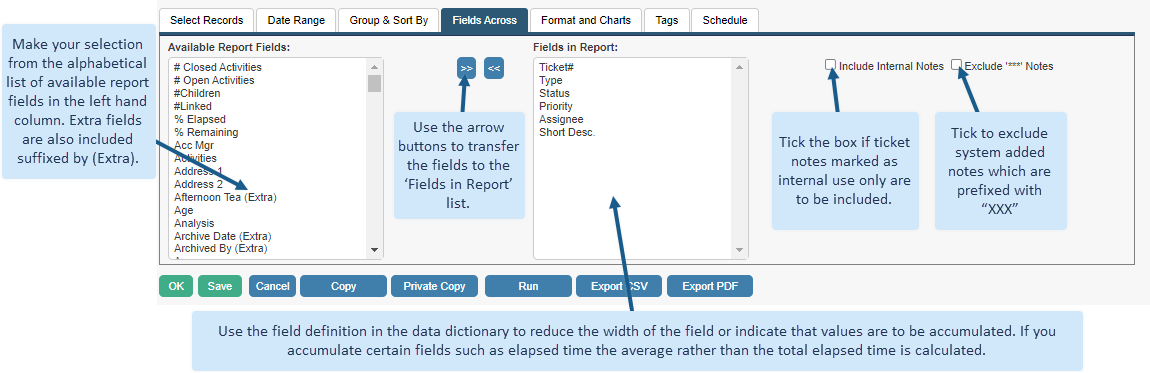Select Afternoon Tea (Extra) in available fields
Image resolution: width=1150 pixels, height=373 pixels.
point(225,197)
